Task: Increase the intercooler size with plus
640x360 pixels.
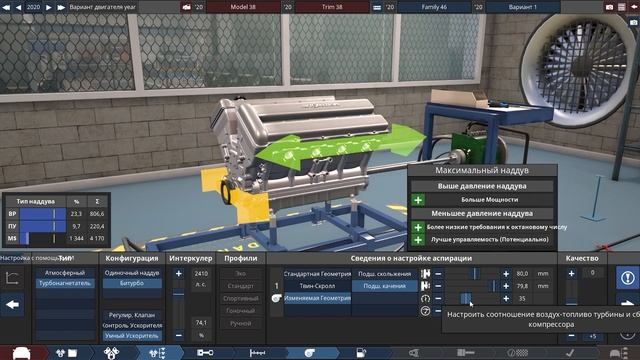Action: 178,273
